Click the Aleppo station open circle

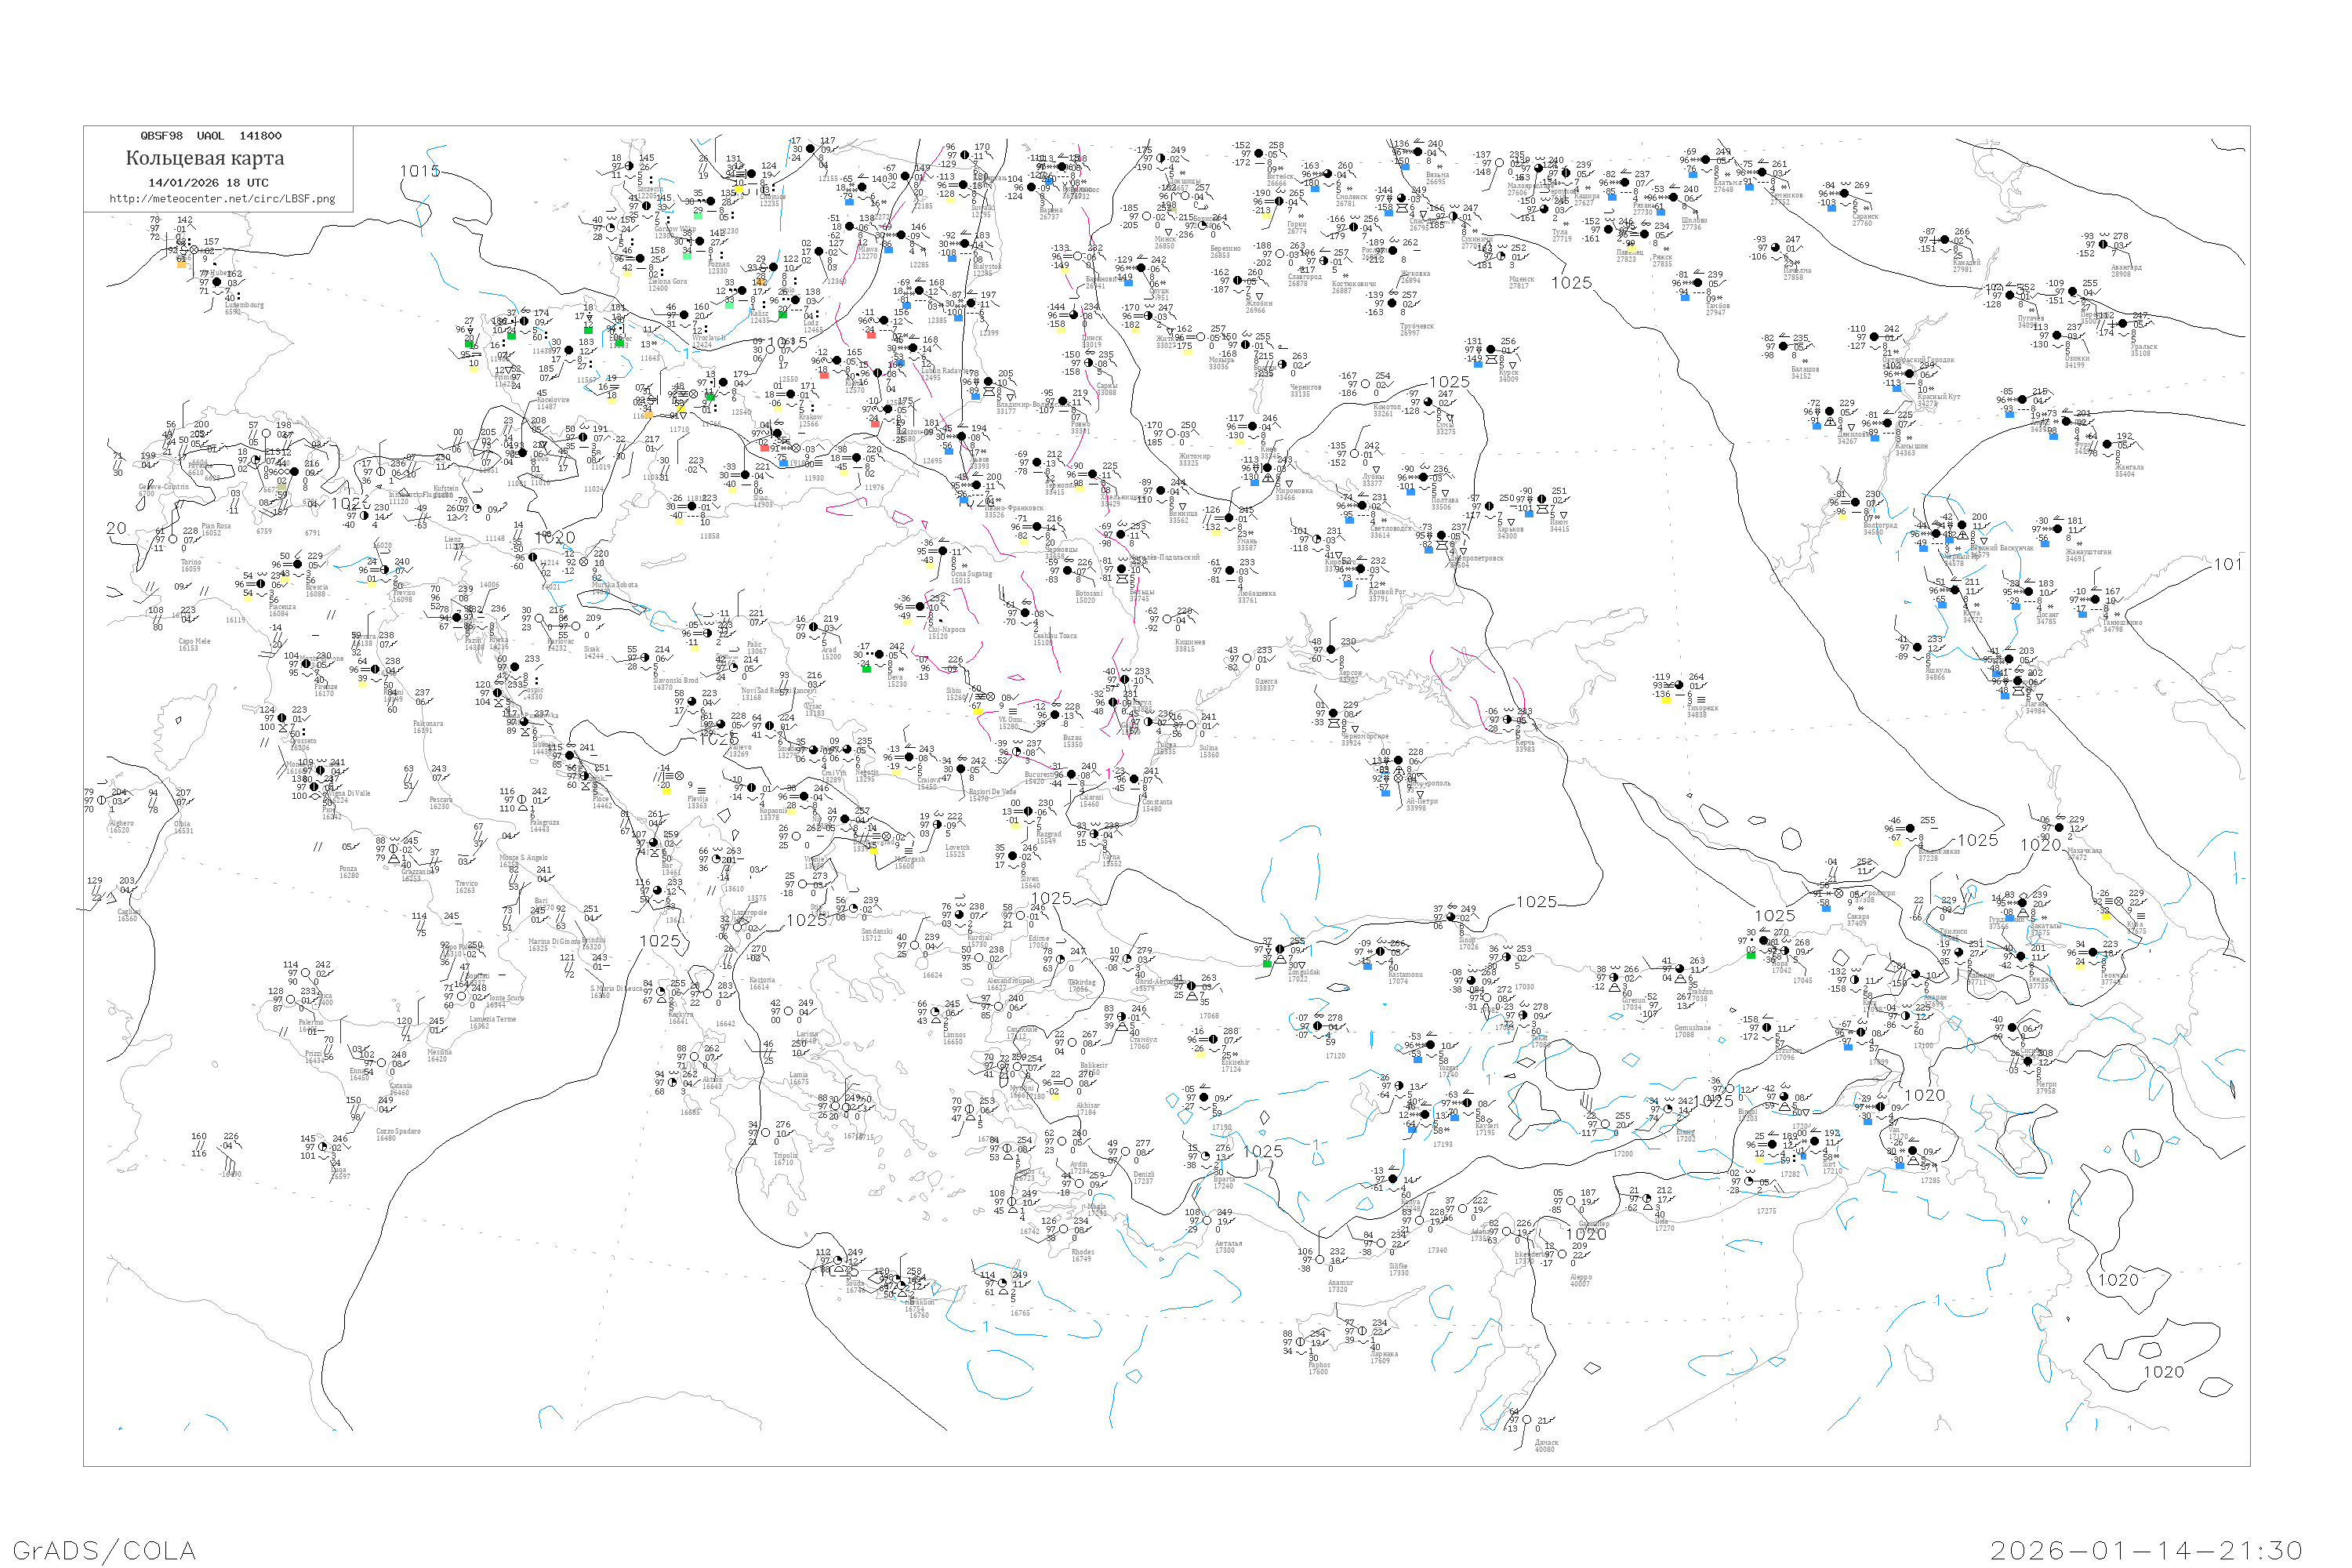coord(1563,1254)
